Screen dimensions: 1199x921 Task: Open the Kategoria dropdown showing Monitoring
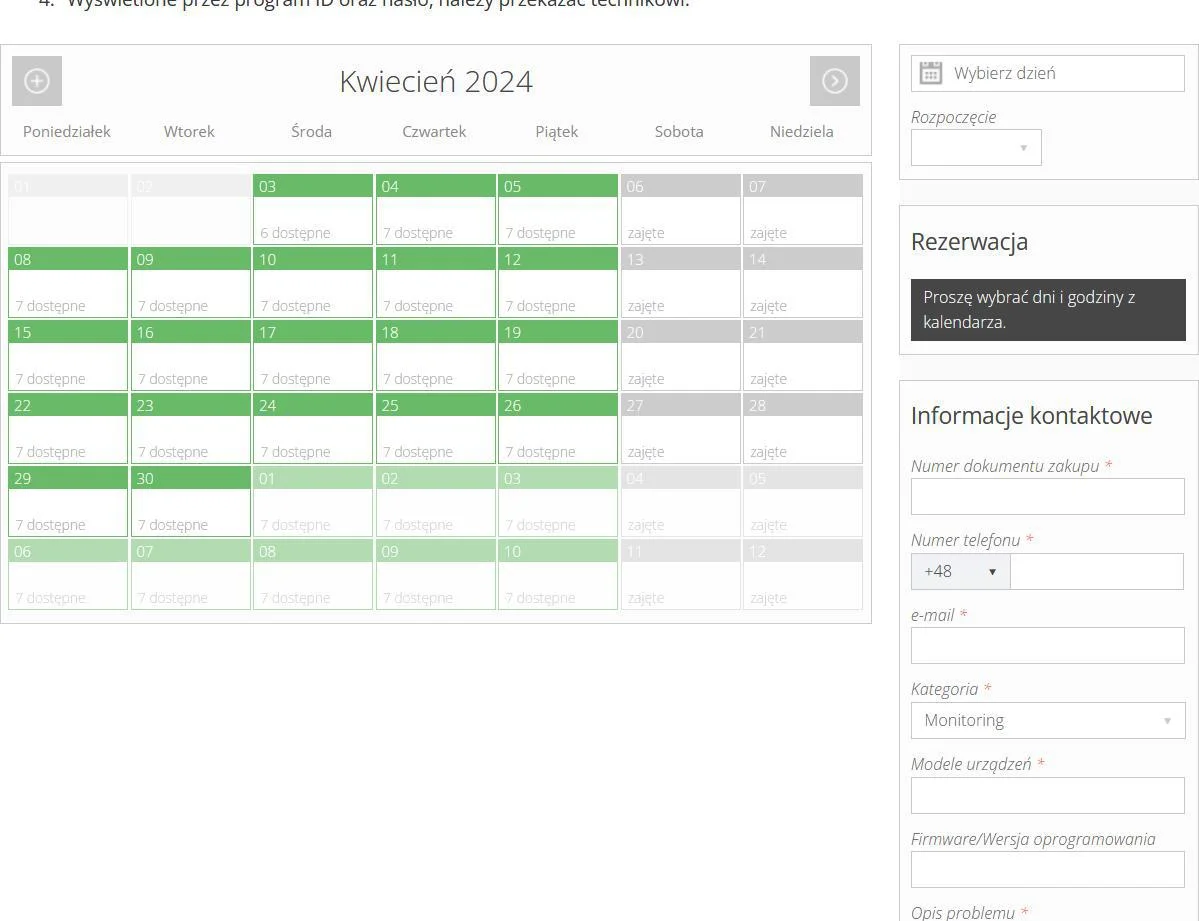1047,721
